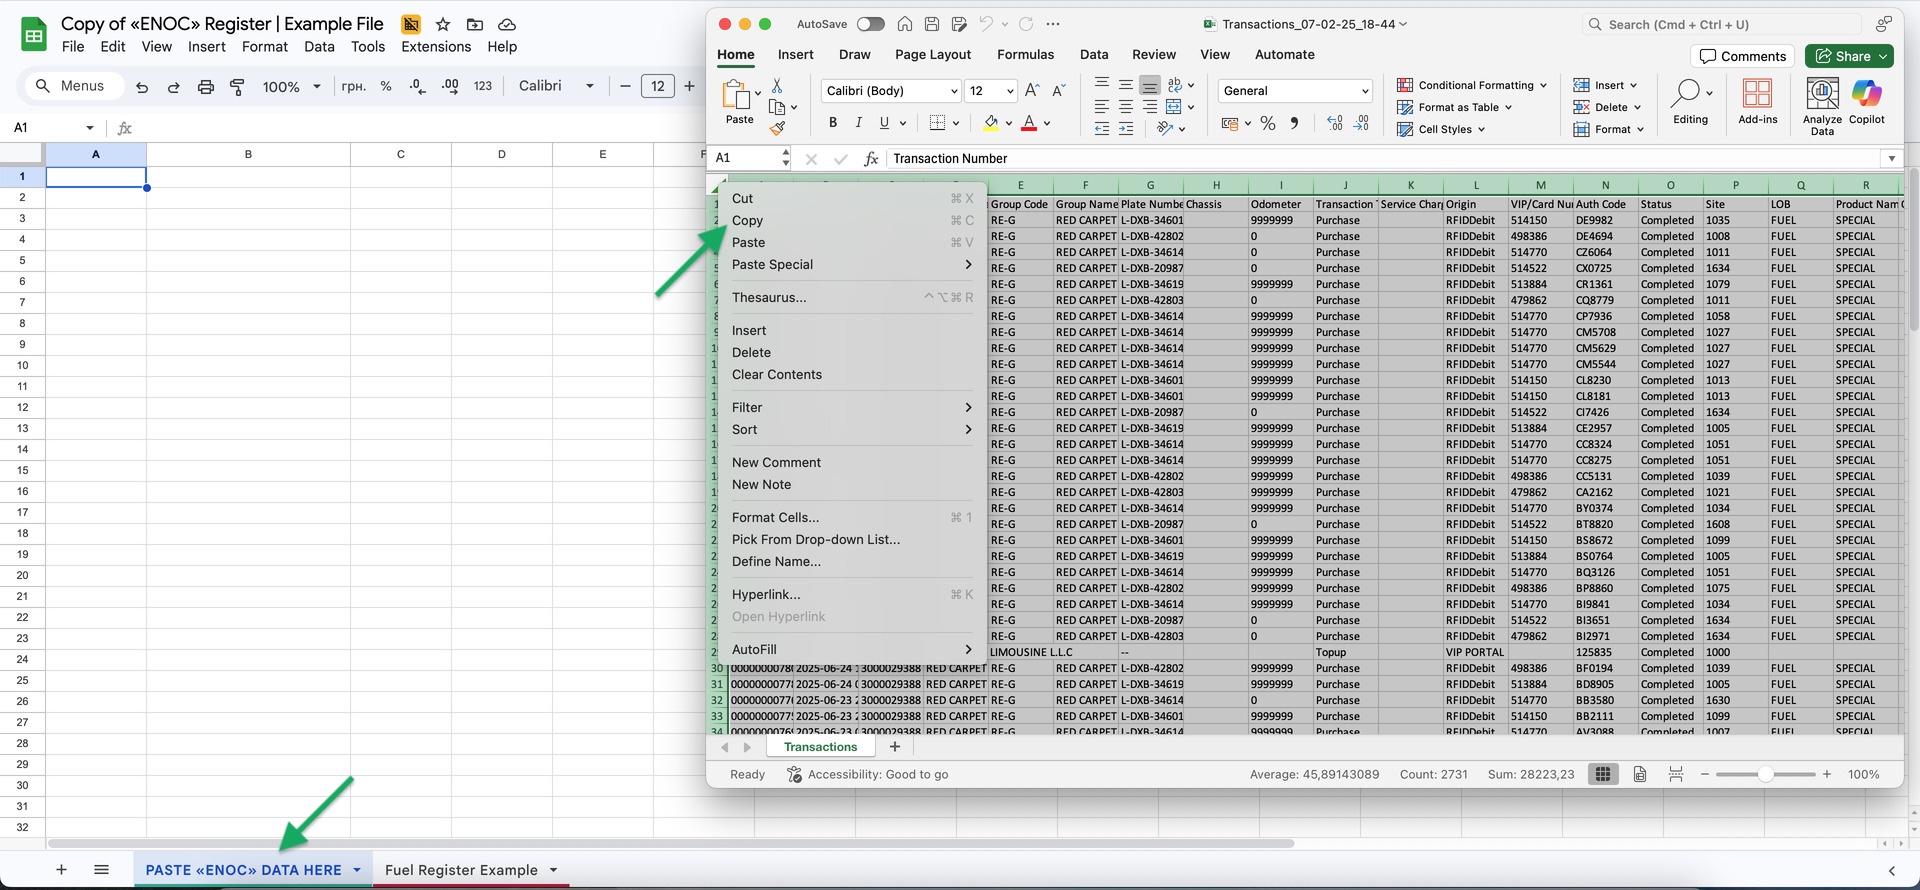Image resolution: width=1920 pixels, height=890 pixels.
Task: Click the Excel yellow Fill Color swatch
Action: pyautogui.click(x=991, y=123)
